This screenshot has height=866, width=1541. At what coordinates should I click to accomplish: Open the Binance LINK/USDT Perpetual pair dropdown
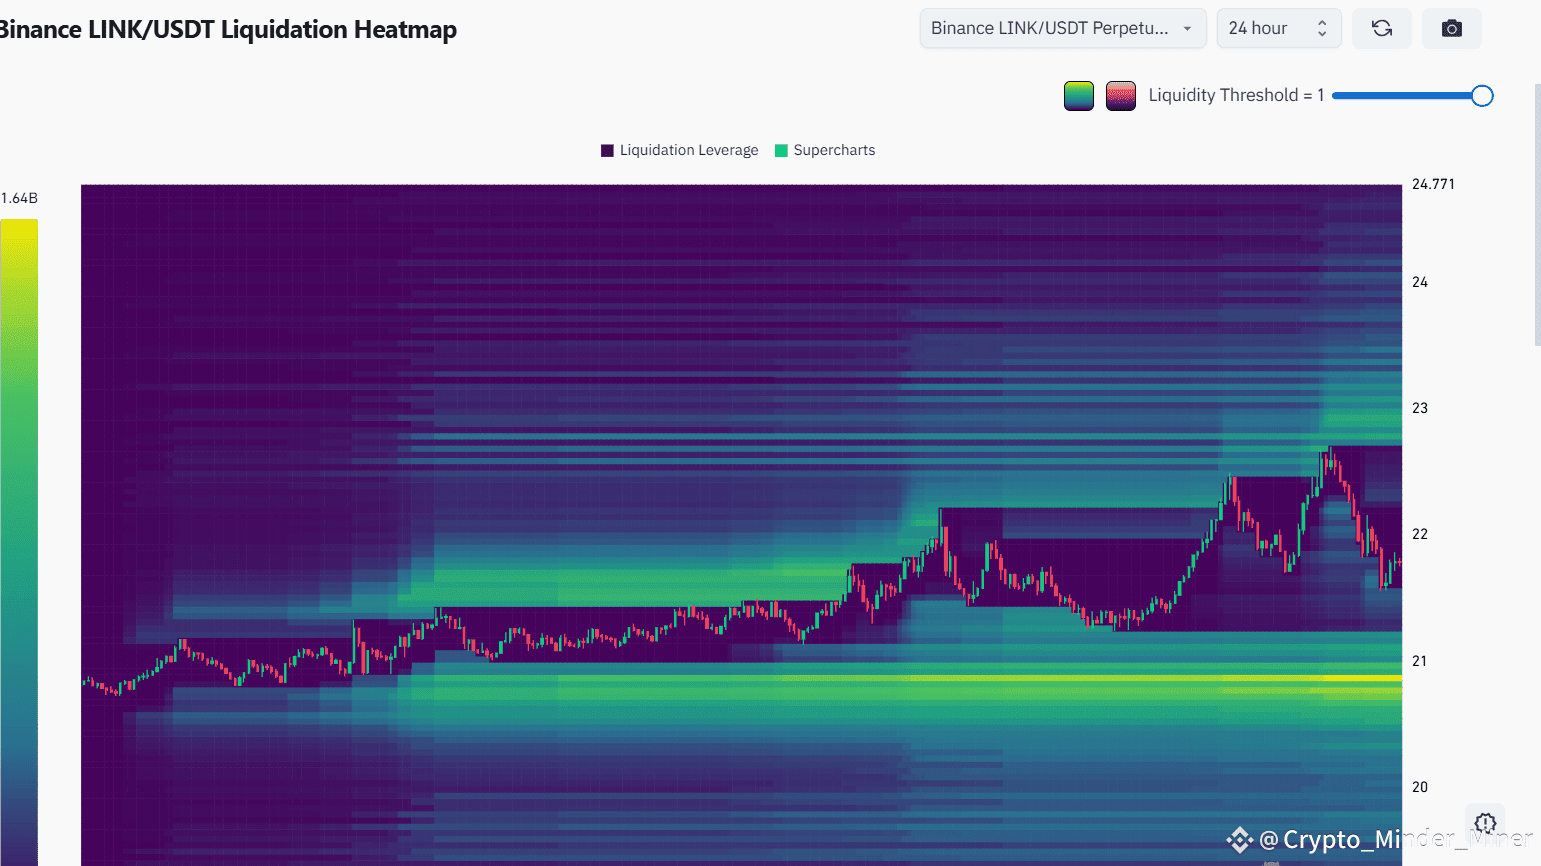pyautogui.click(x=1062, y=28)
